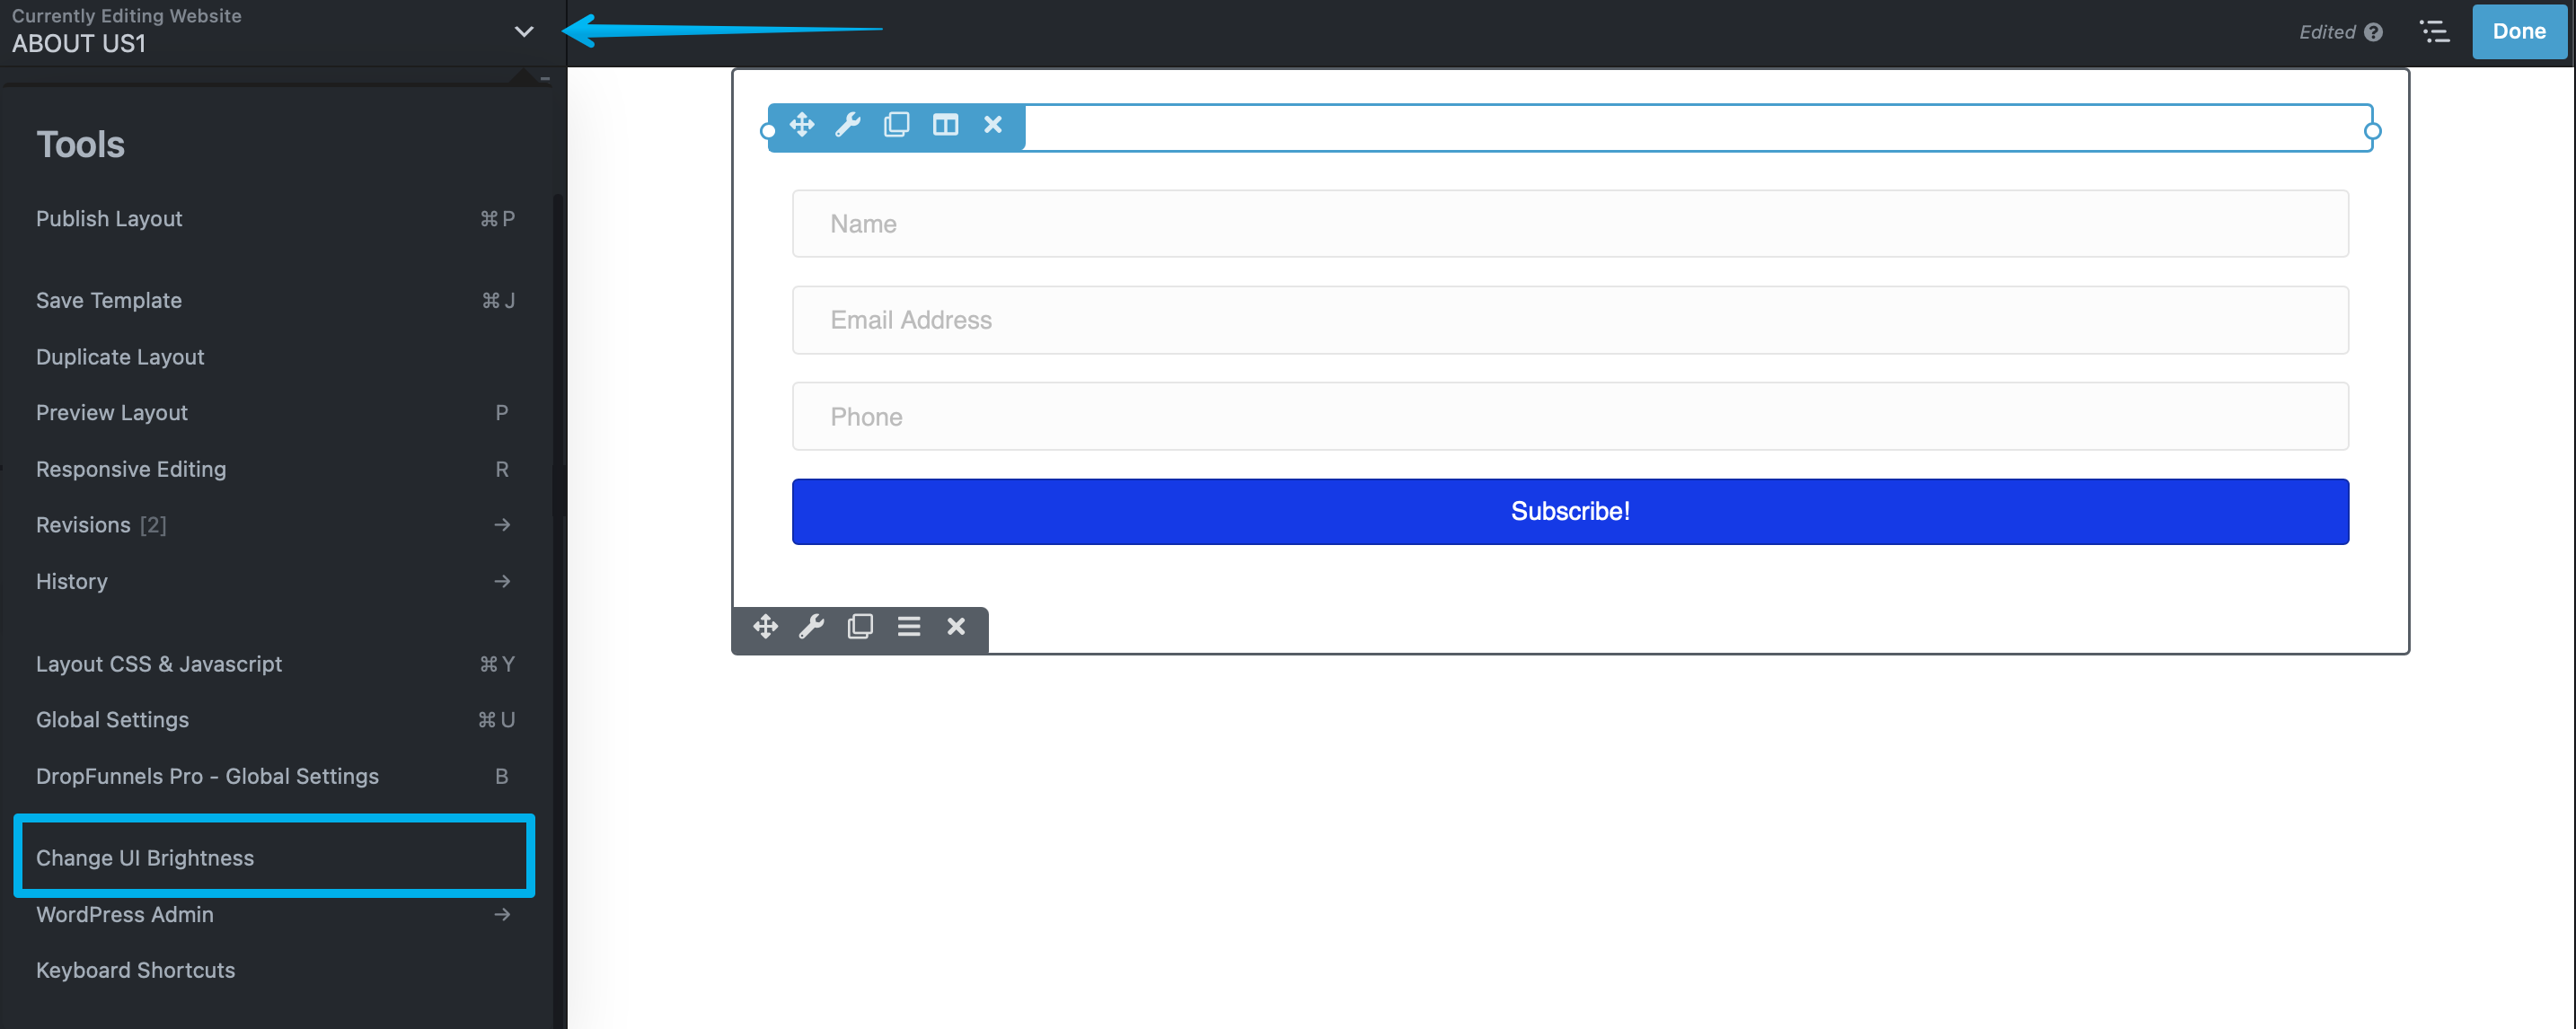Click the edit columns layout icon on the blue toolbar
2576x1029 pixels.
coord(945,125)
